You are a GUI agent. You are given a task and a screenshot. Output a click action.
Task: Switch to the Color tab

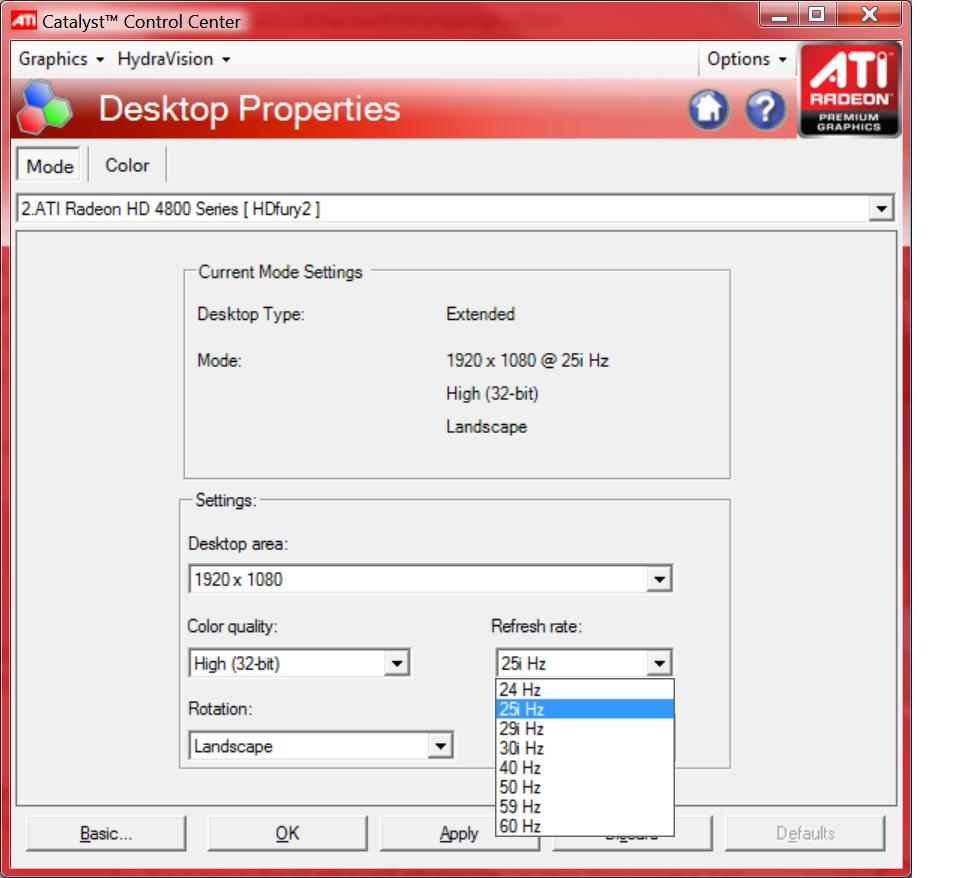(x=127, y=165)
